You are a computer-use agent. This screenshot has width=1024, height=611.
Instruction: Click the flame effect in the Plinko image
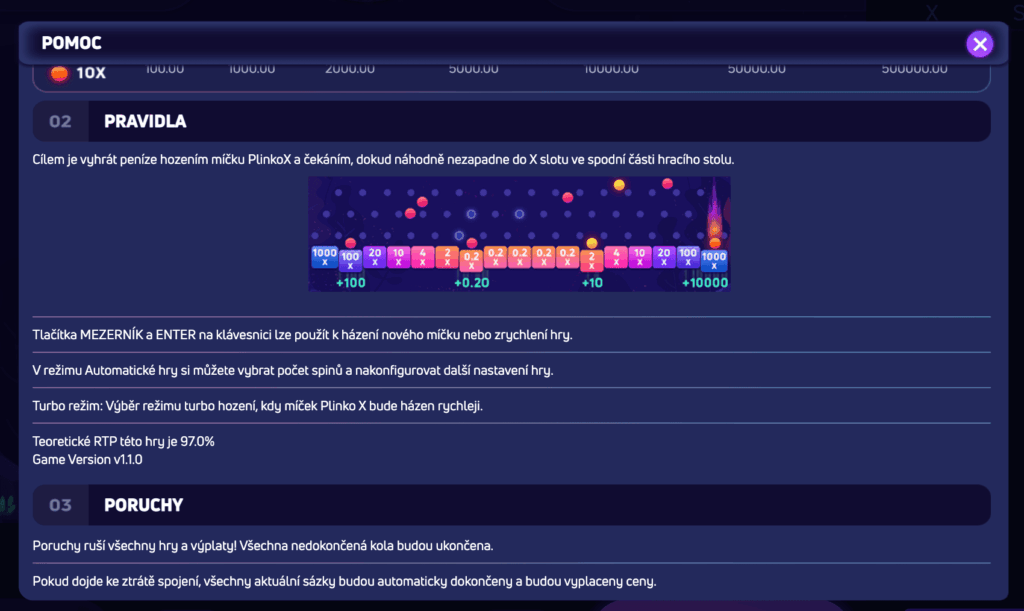(x=715, y=215)
